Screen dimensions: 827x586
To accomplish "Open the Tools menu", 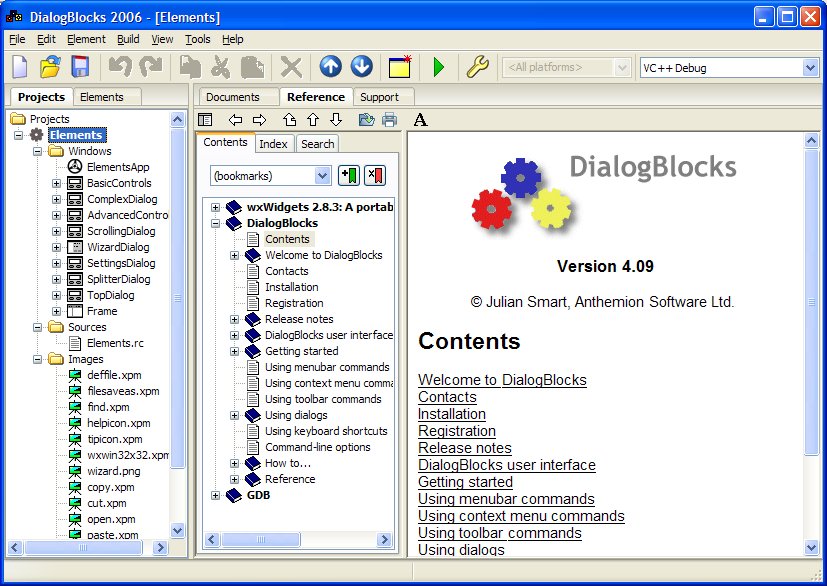I will 196,39.
